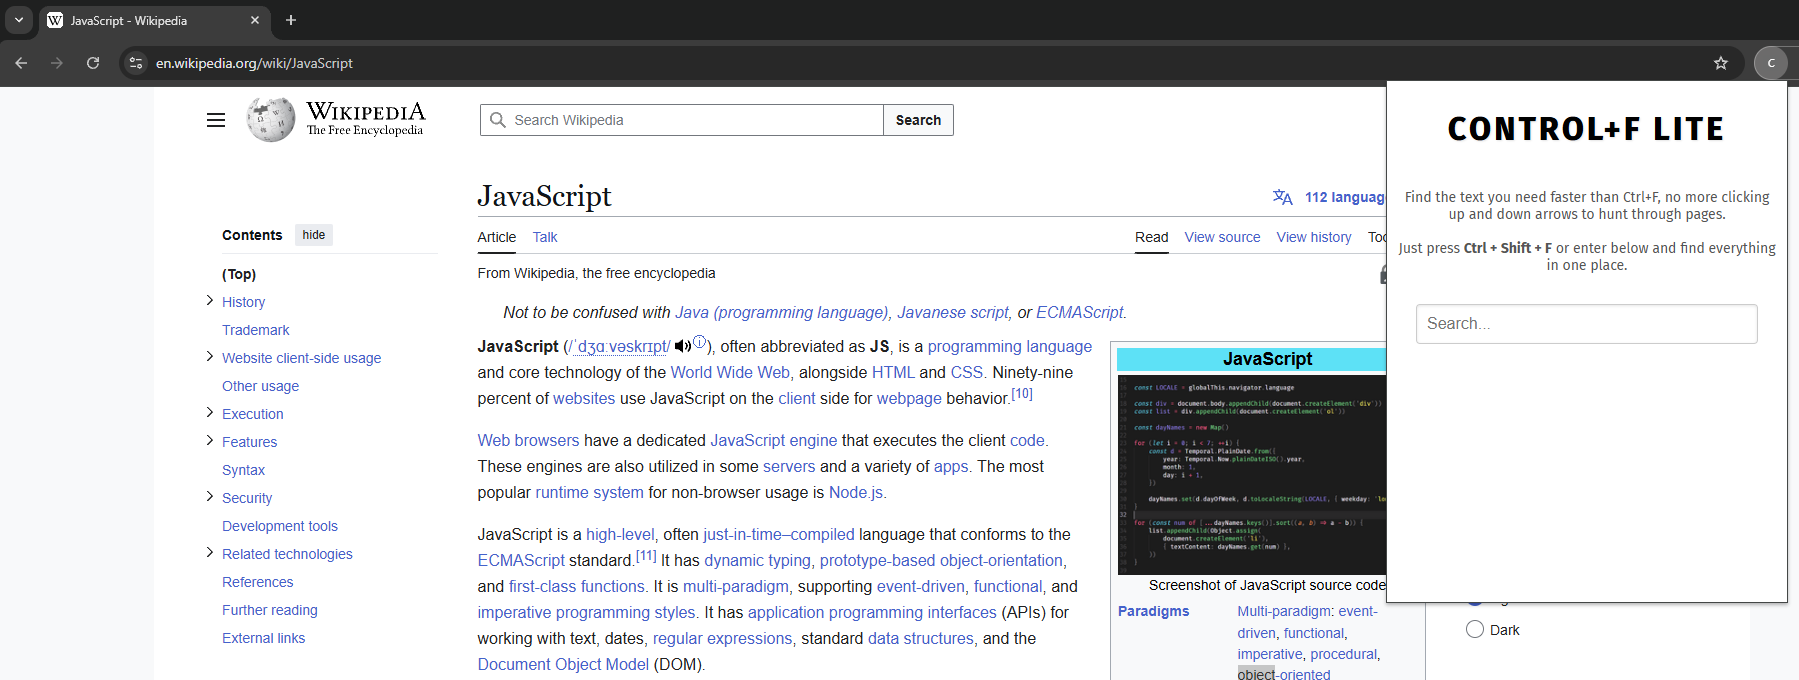
Task: Jump to Trademark in contents
Action: pos(256,330)
